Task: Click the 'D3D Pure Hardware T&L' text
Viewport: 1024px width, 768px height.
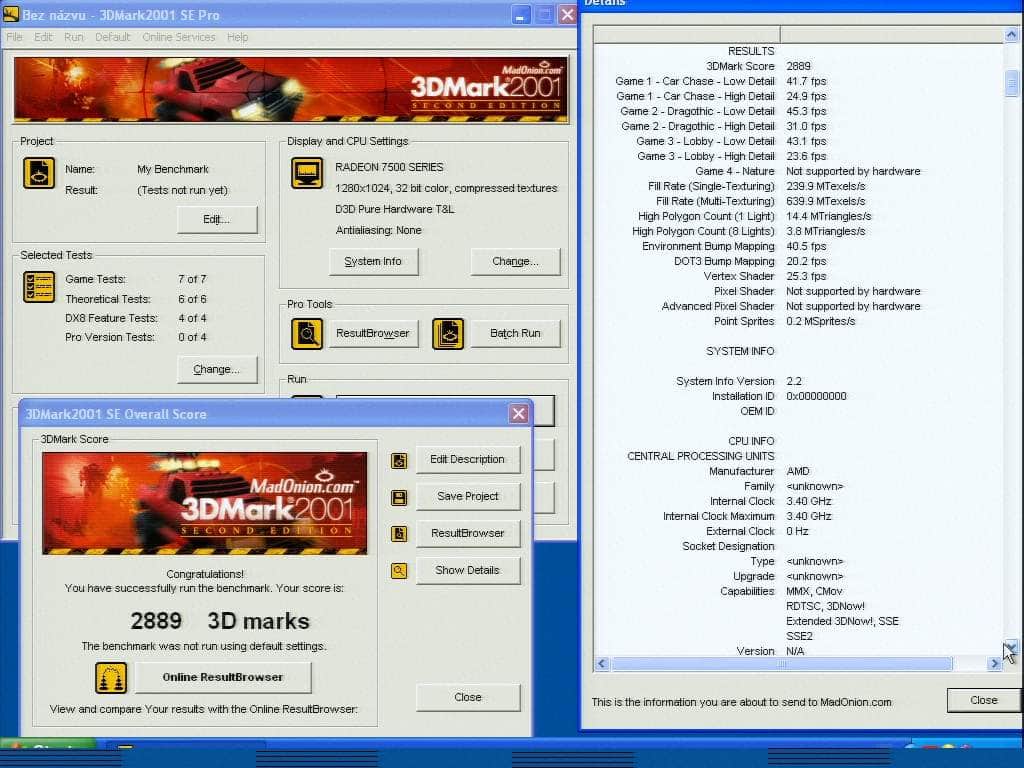Action: [394, 209]
